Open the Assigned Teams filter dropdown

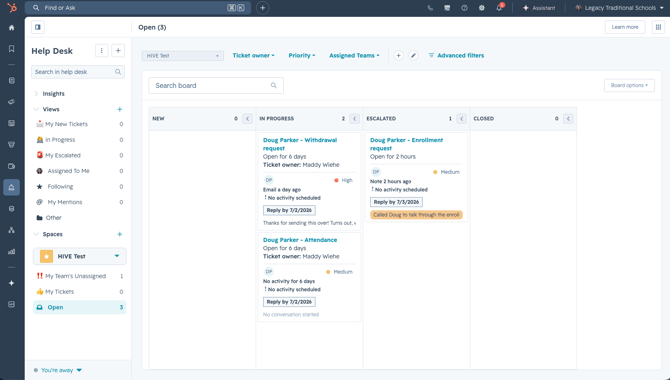click(354, 56)
